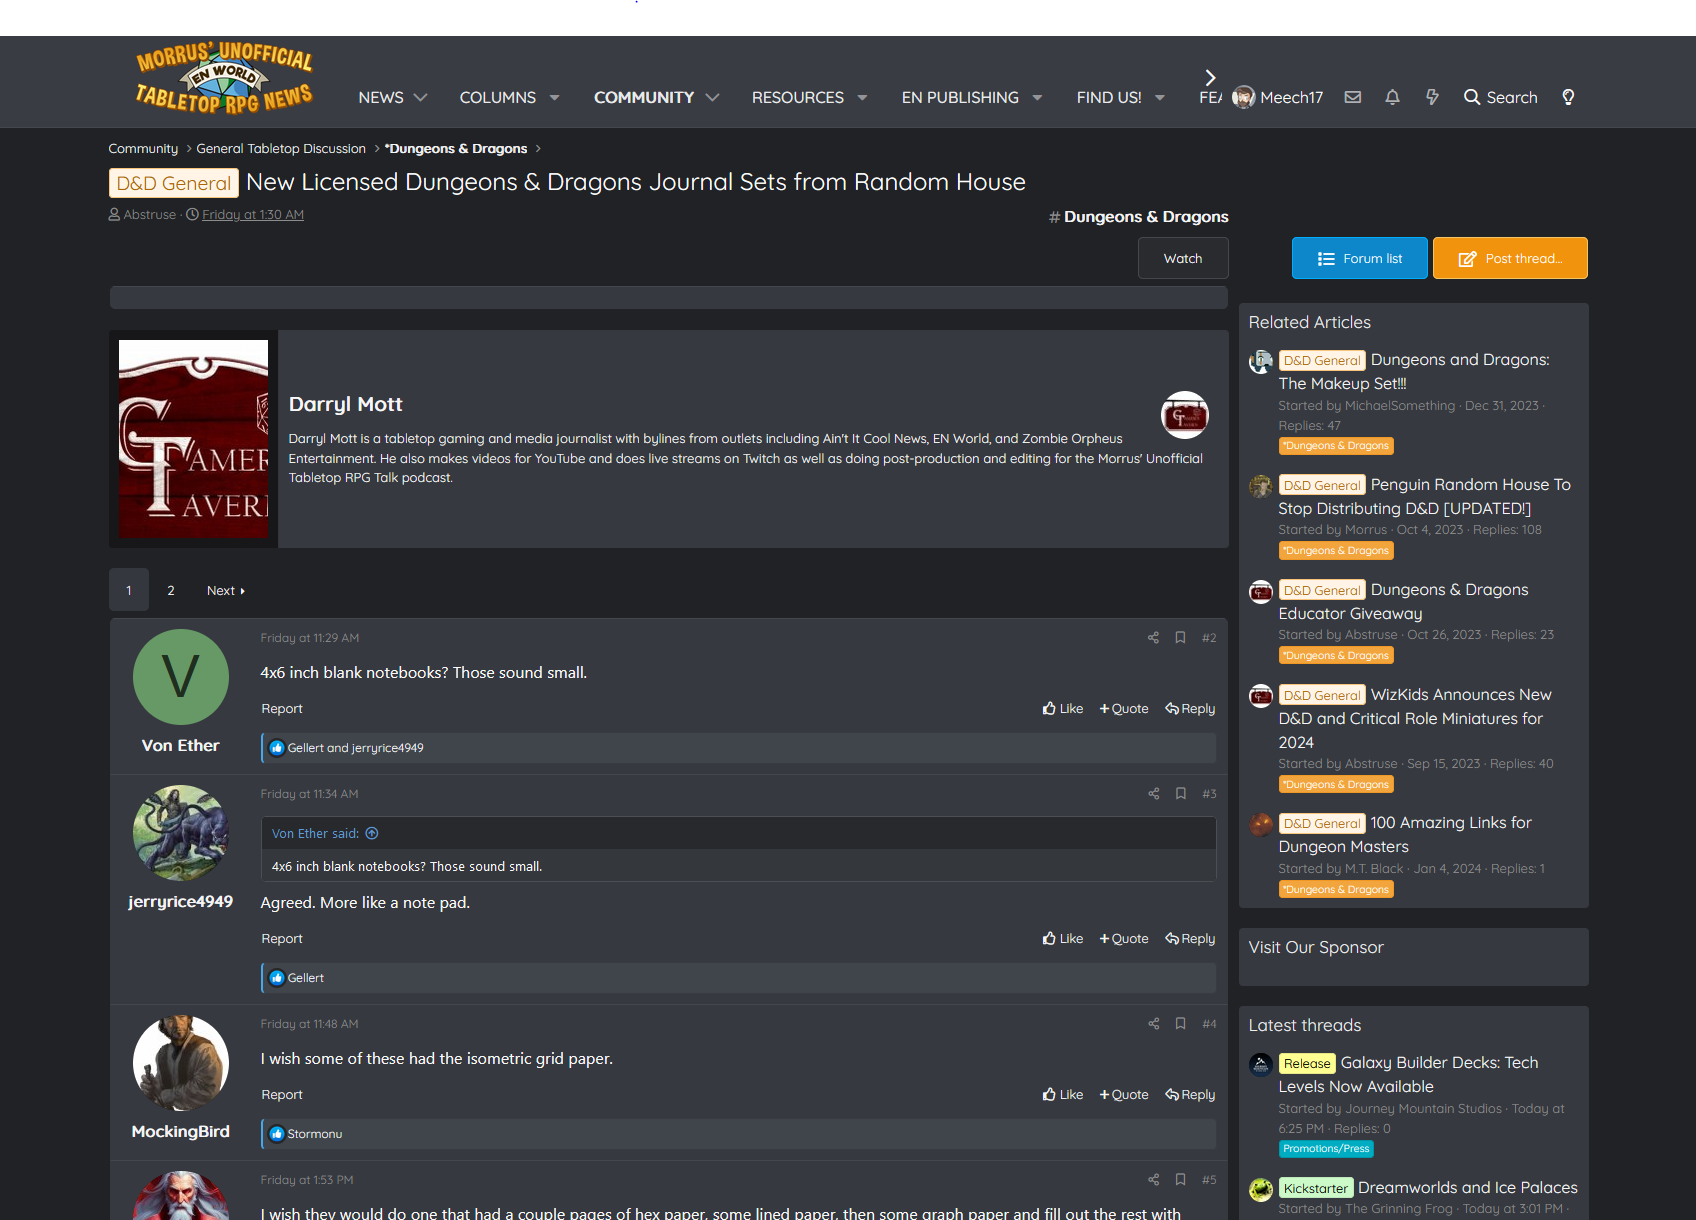Expand the FIND US! dropdown arrow
Screen dimensions: 1696x1220
point(1160,98)
